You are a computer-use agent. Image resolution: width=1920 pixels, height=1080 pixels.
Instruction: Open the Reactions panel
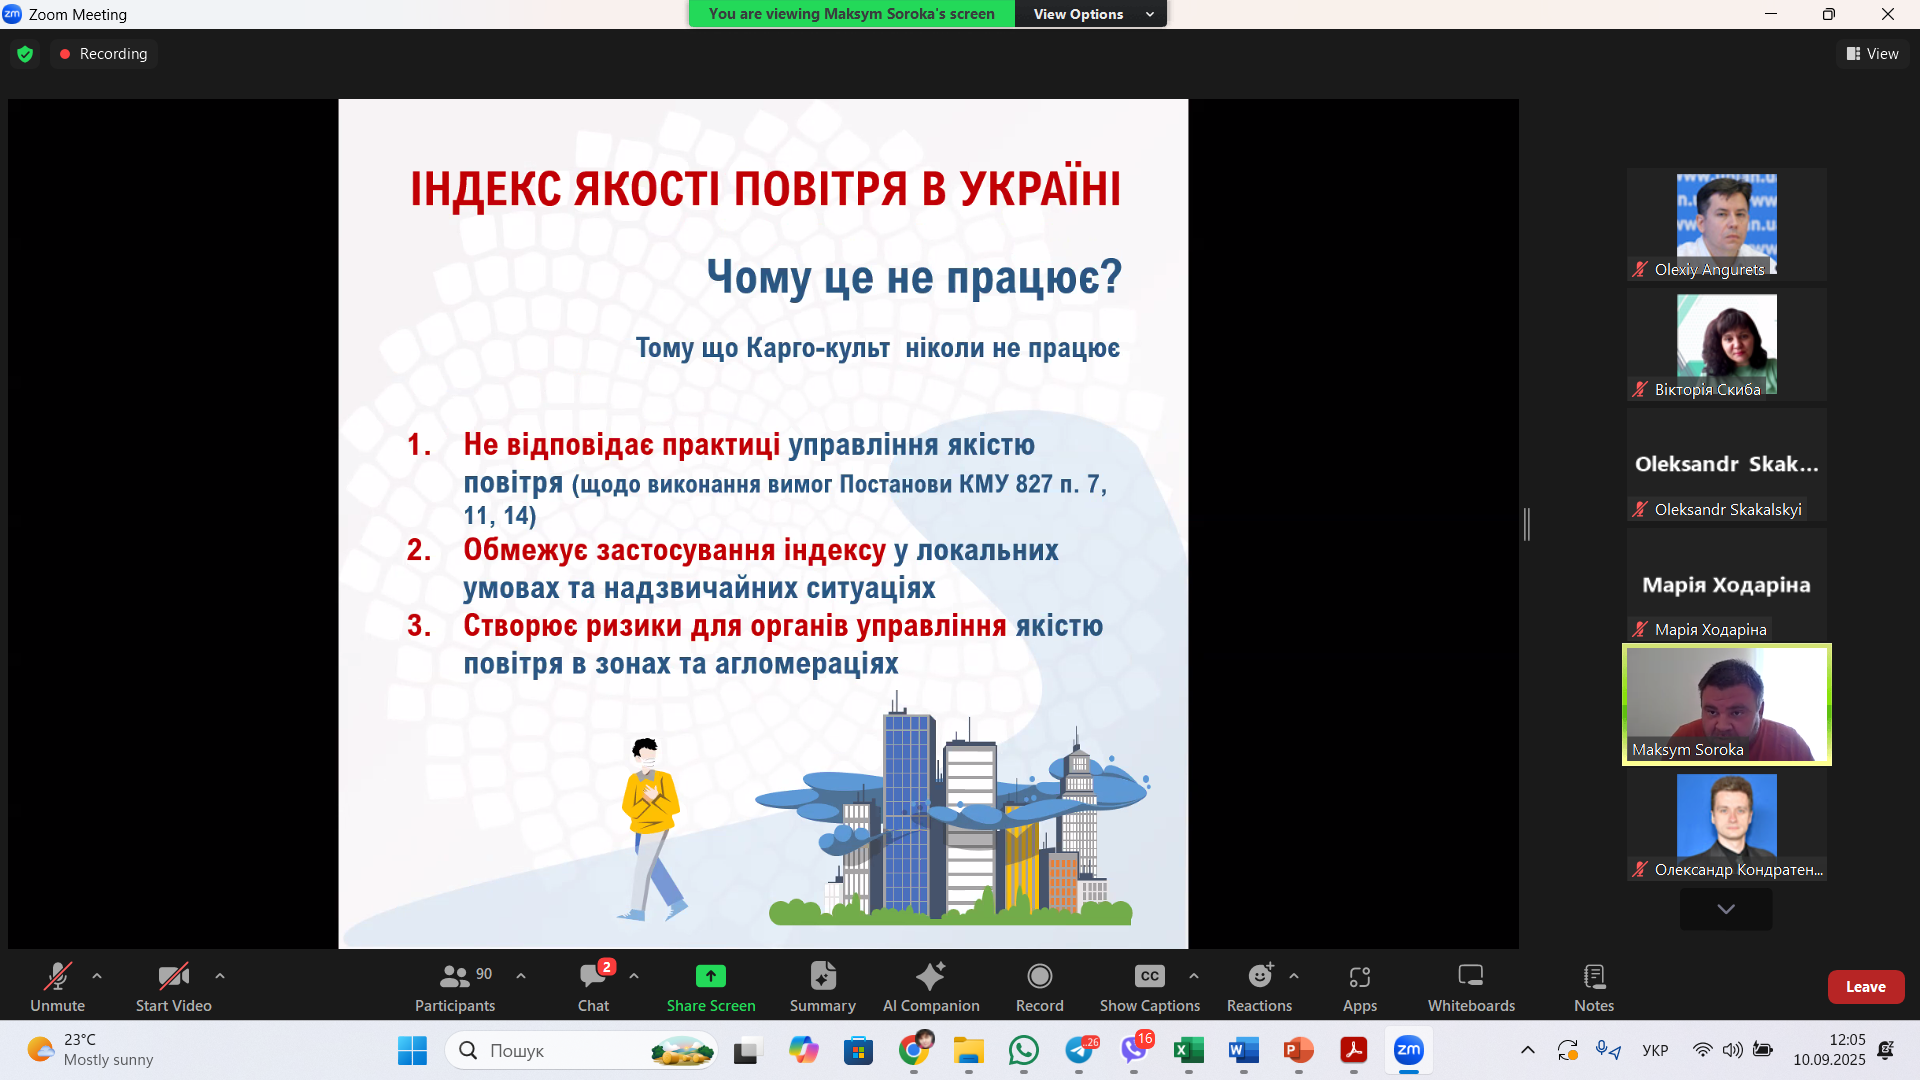click(x=1258, y=986)
